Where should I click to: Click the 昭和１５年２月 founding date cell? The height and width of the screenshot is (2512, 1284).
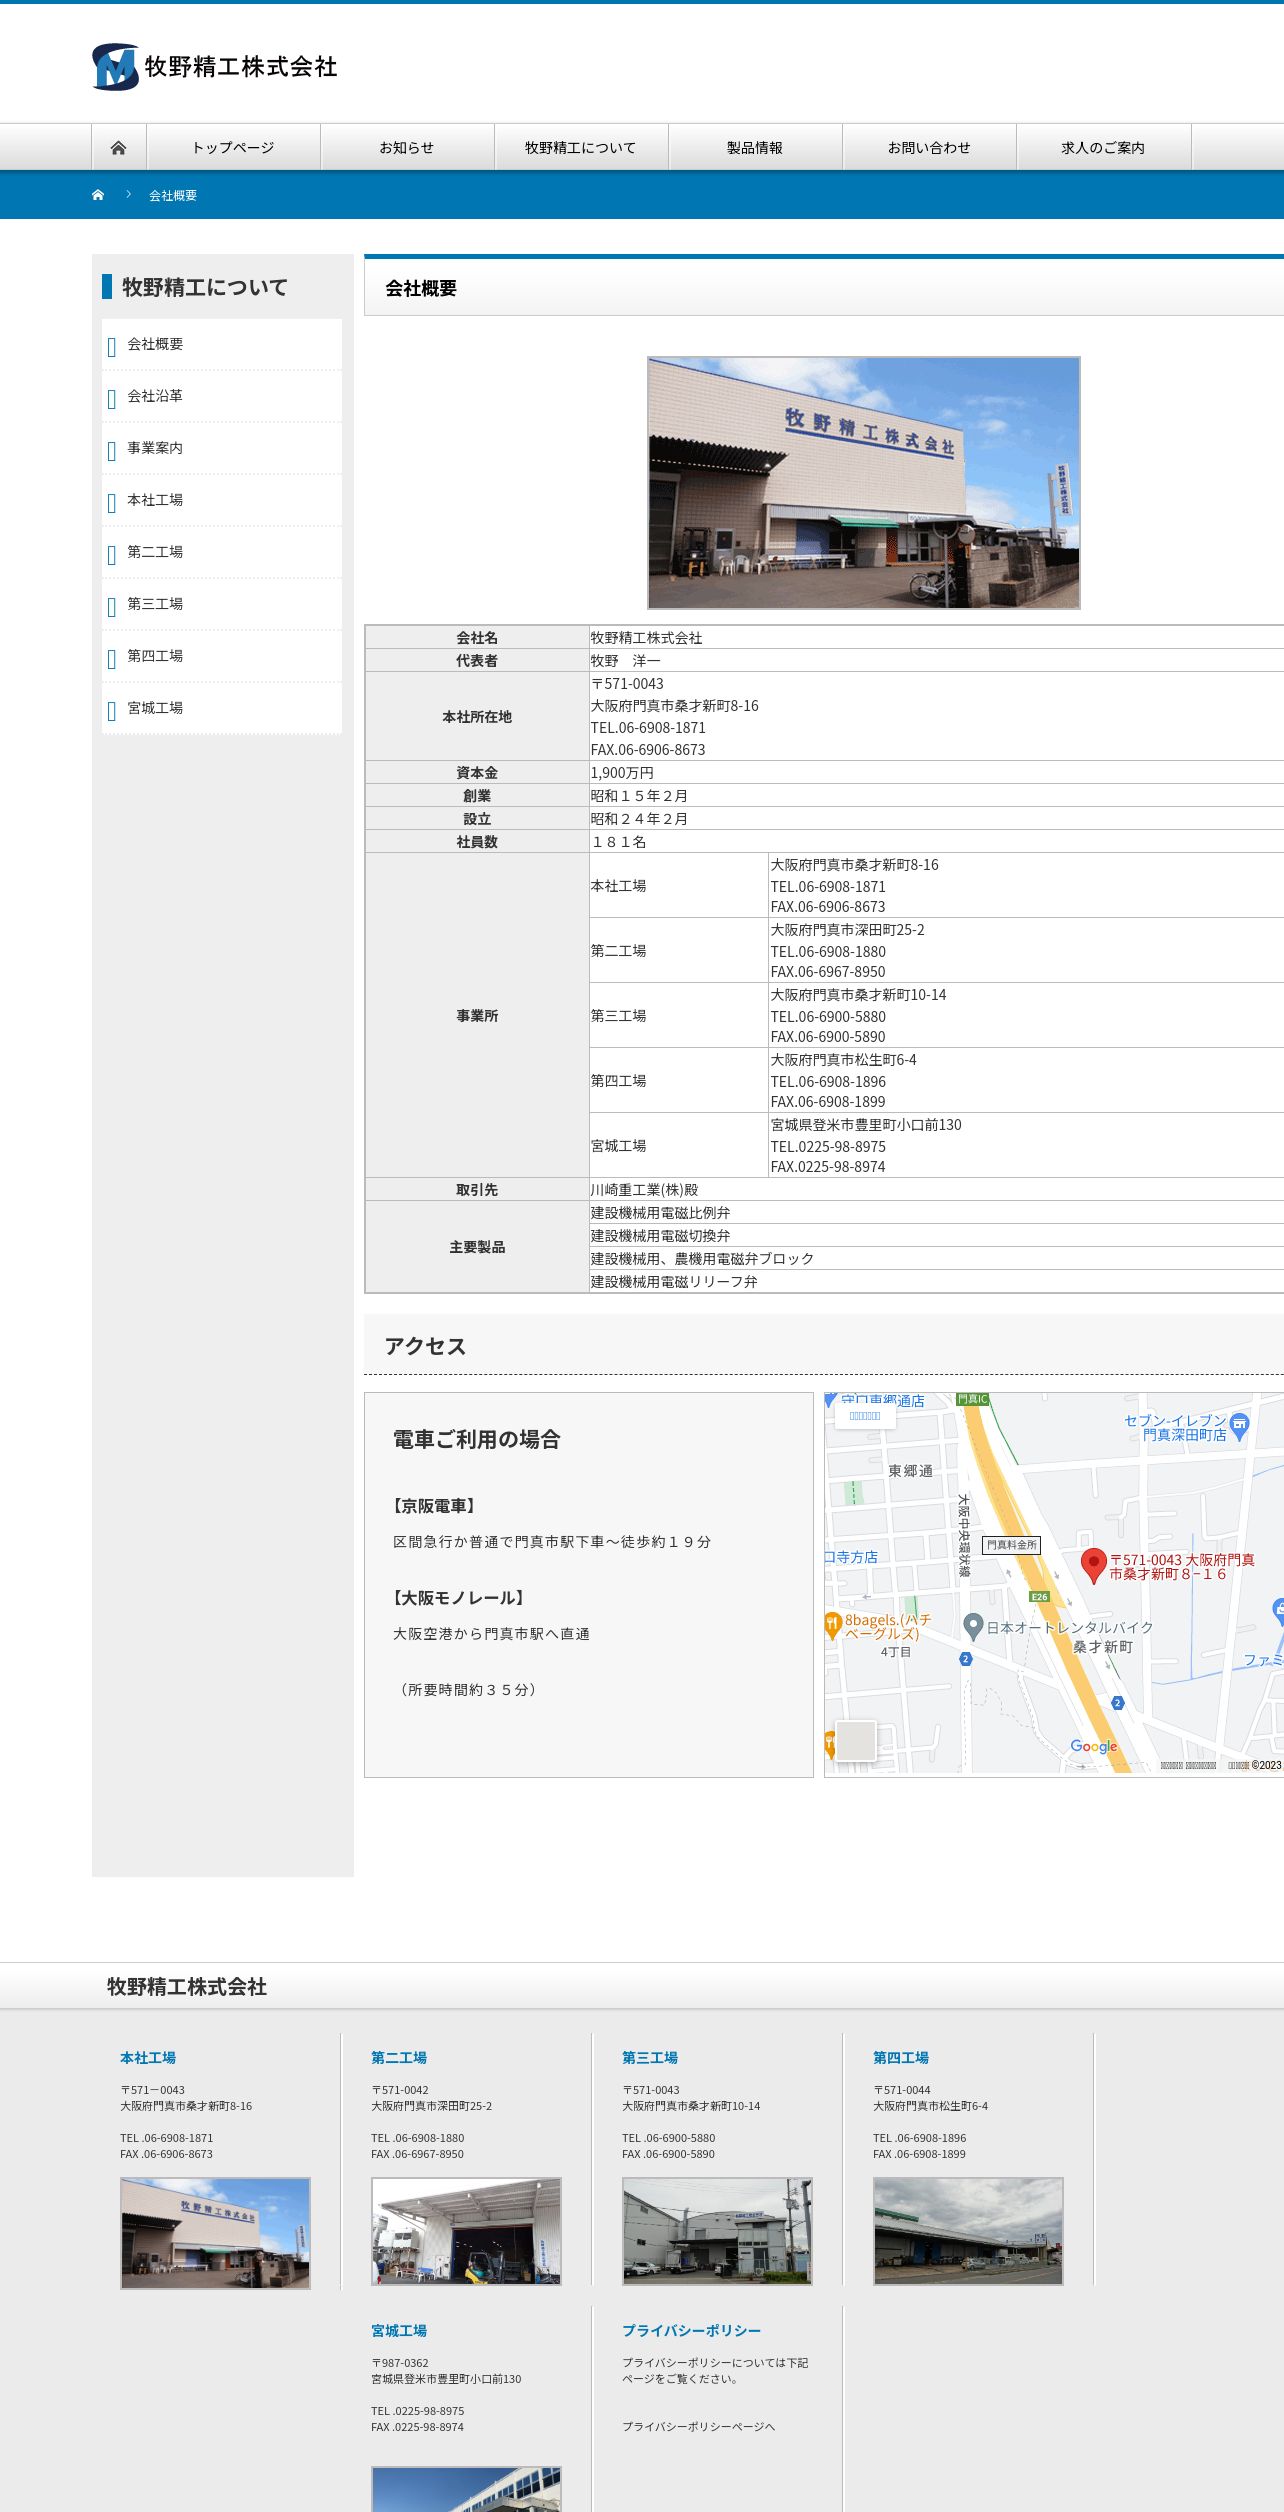tap(936, 796)
